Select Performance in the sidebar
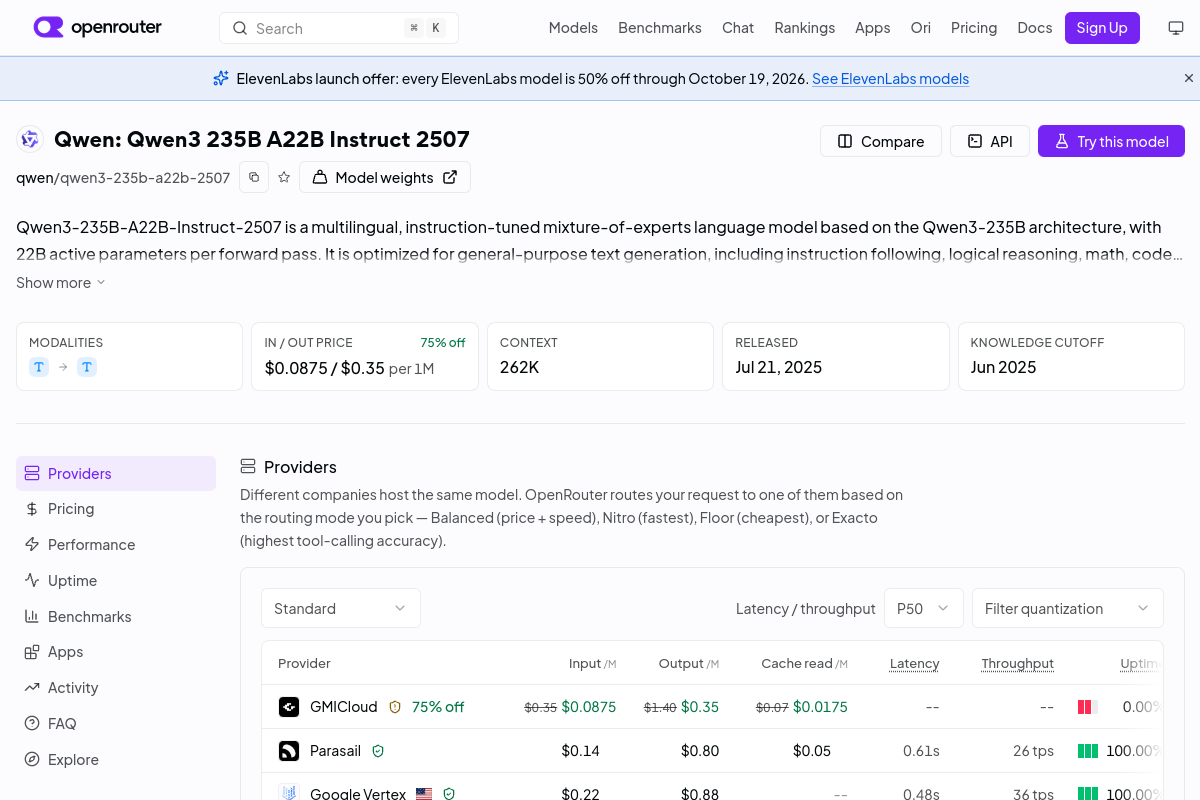 (x=116, y=545)
